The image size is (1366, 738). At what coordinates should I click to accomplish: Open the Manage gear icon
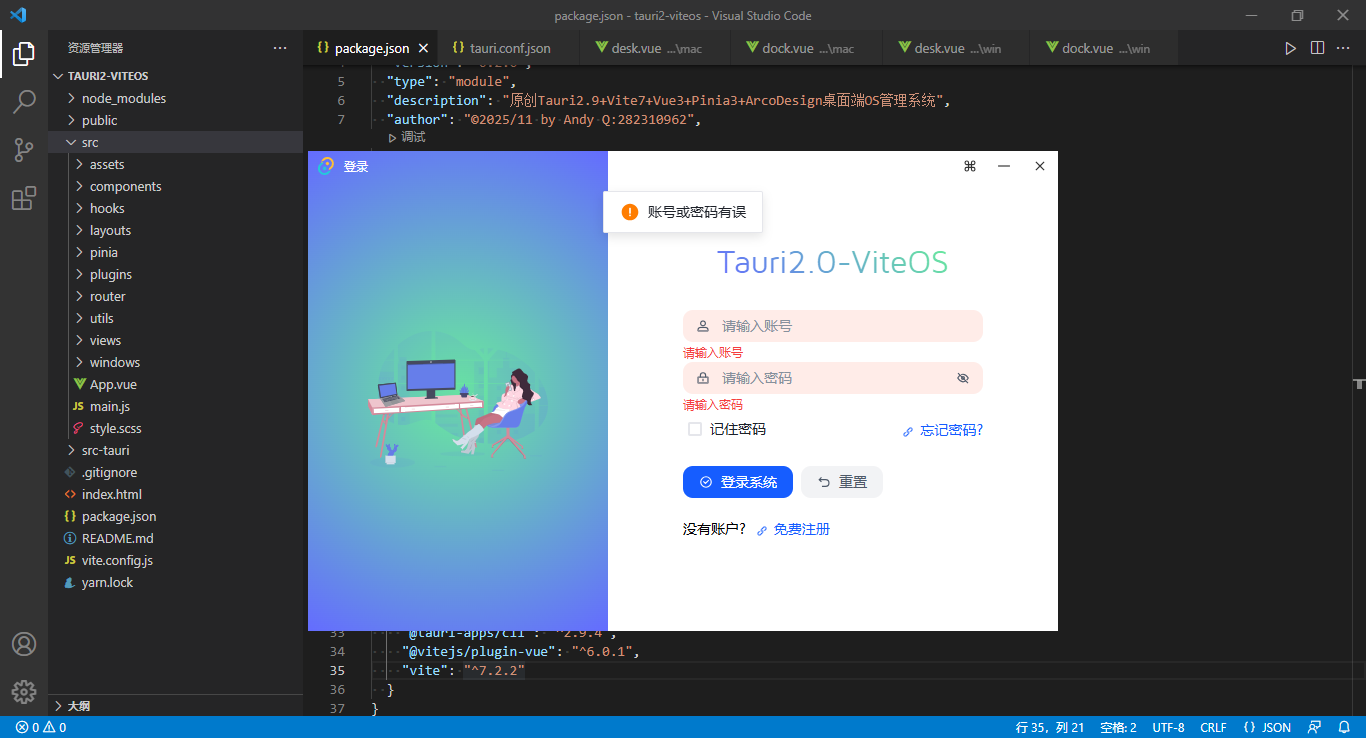point(24,692)
